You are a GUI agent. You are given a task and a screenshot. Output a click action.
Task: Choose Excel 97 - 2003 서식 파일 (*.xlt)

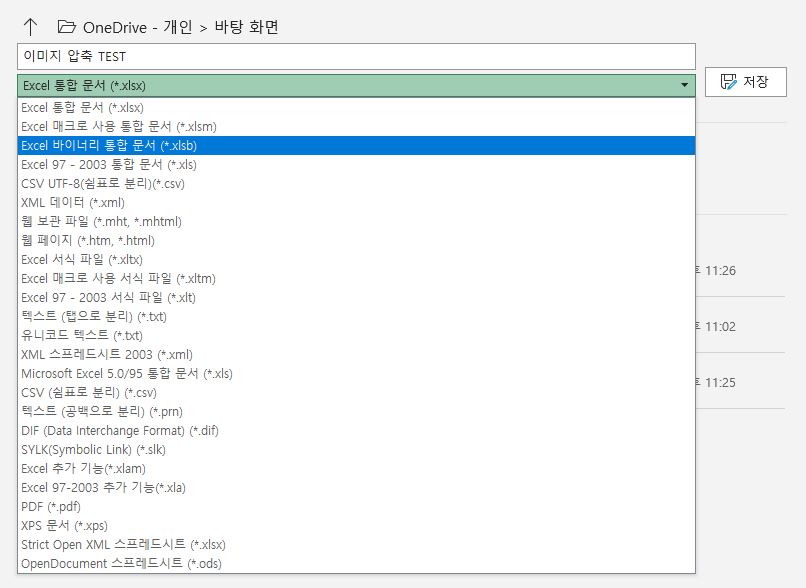tap(356, 298)
